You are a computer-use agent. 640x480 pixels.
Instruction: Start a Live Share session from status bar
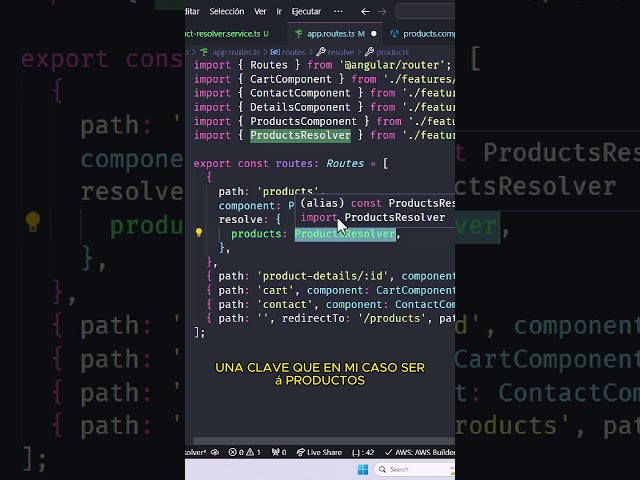point(319,452)
